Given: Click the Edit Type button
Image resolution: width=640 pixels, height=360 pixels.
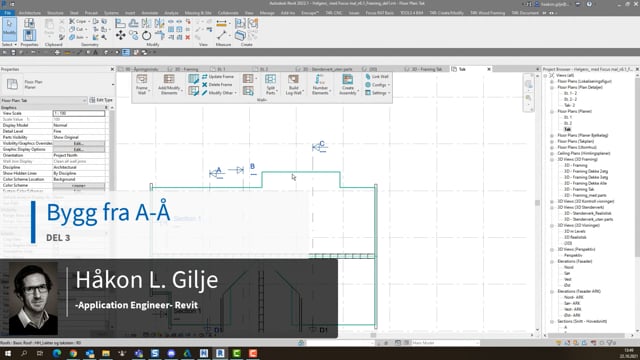Looking at the screenshot, I should click(101, 100).
